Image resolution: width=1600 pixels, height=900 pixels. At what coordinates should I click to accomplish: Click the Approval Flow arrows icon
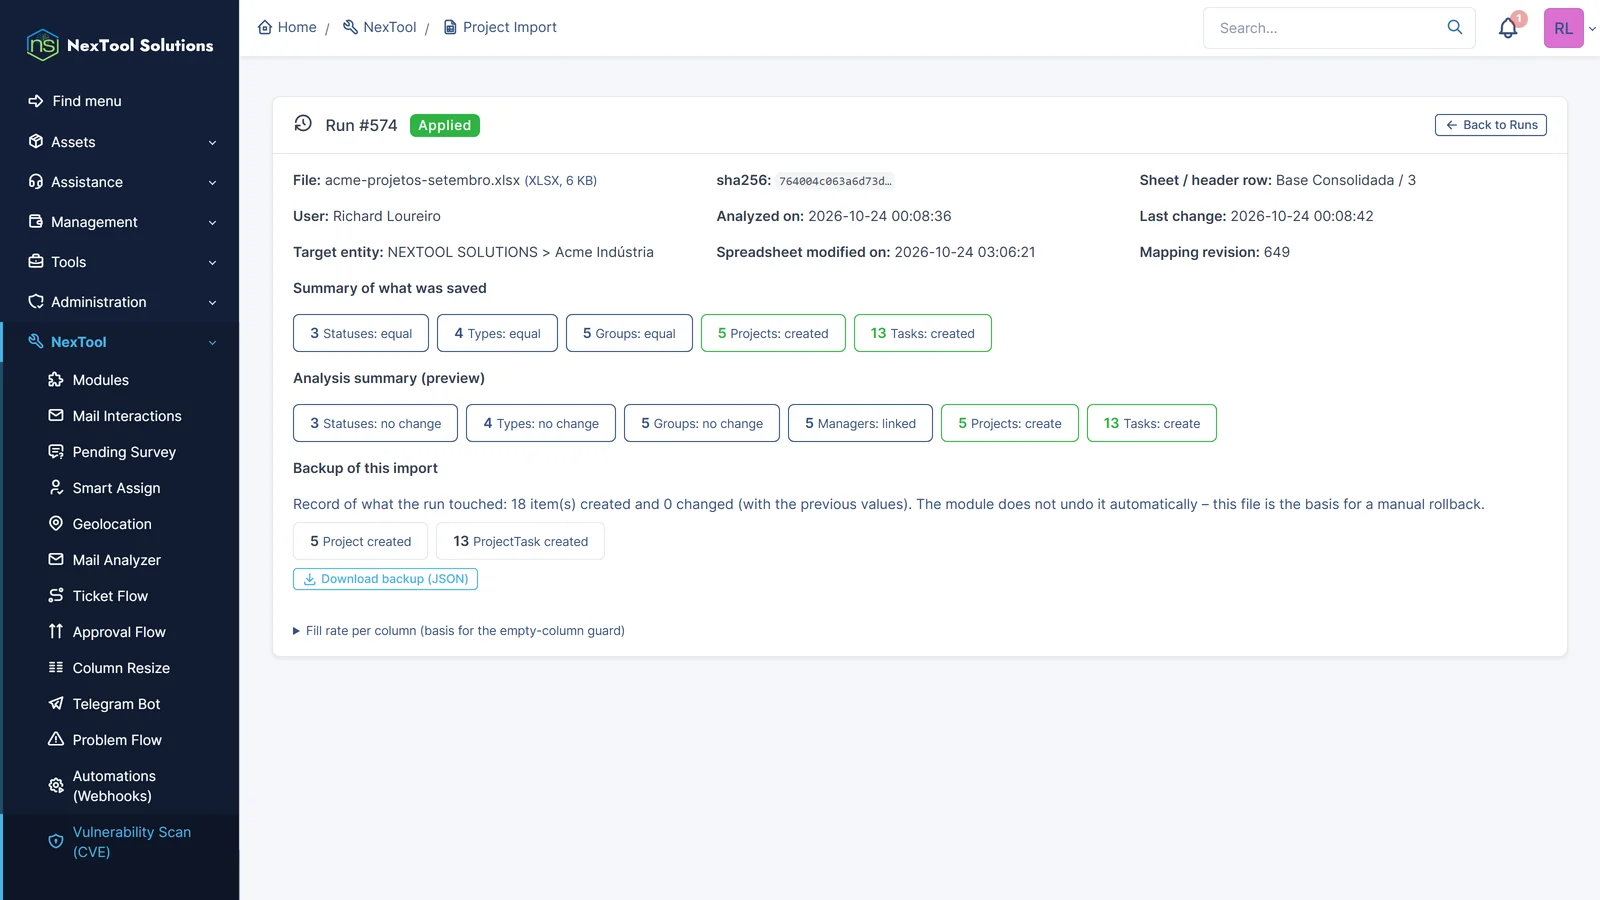[x=56, y=632]
